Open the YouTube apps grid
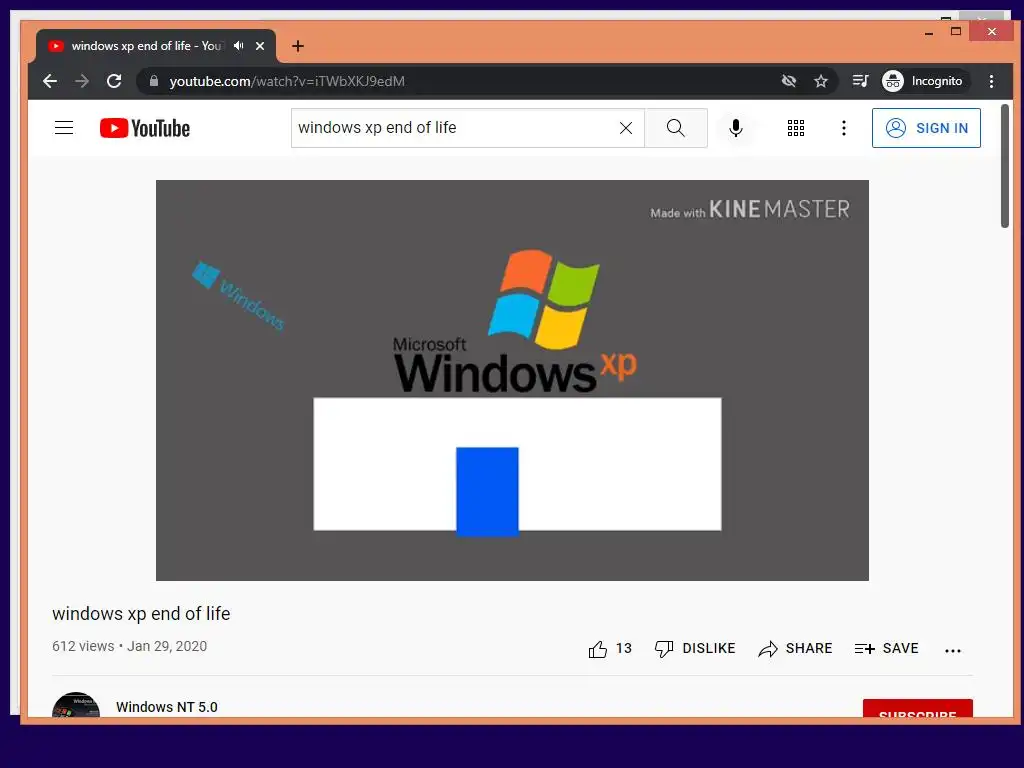The height and width of the screenshot is (768, 1024). [x=795, y=128]
